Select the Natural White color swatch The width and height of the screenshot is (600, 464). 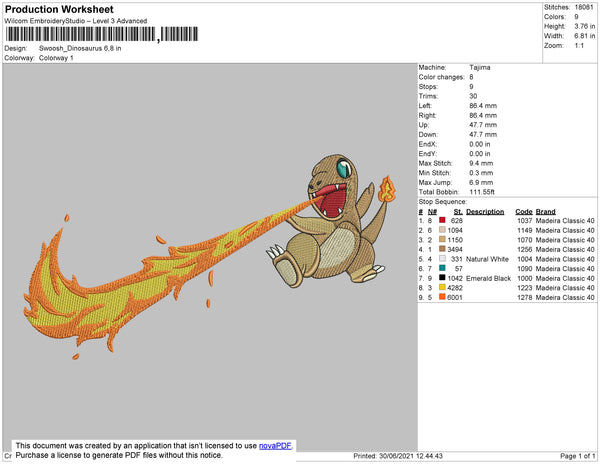pos(442,258)
